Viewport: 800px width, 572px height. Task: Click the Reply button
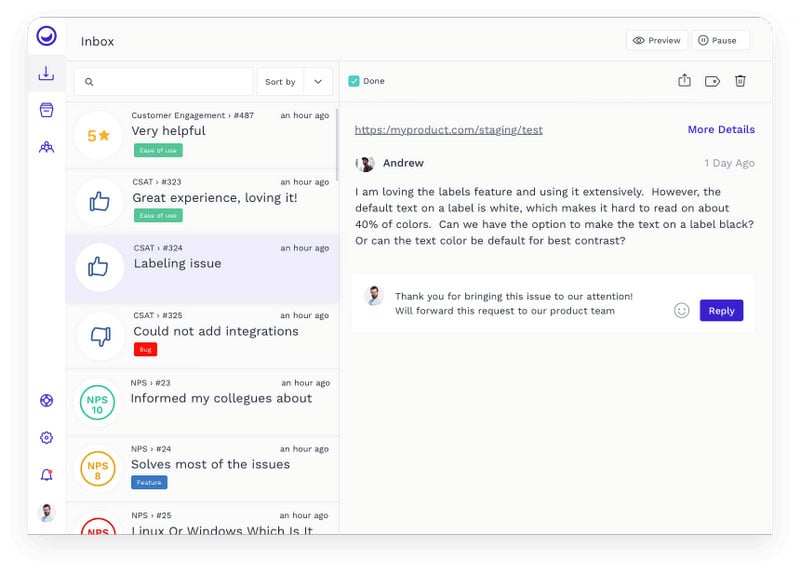click(721, 310)
